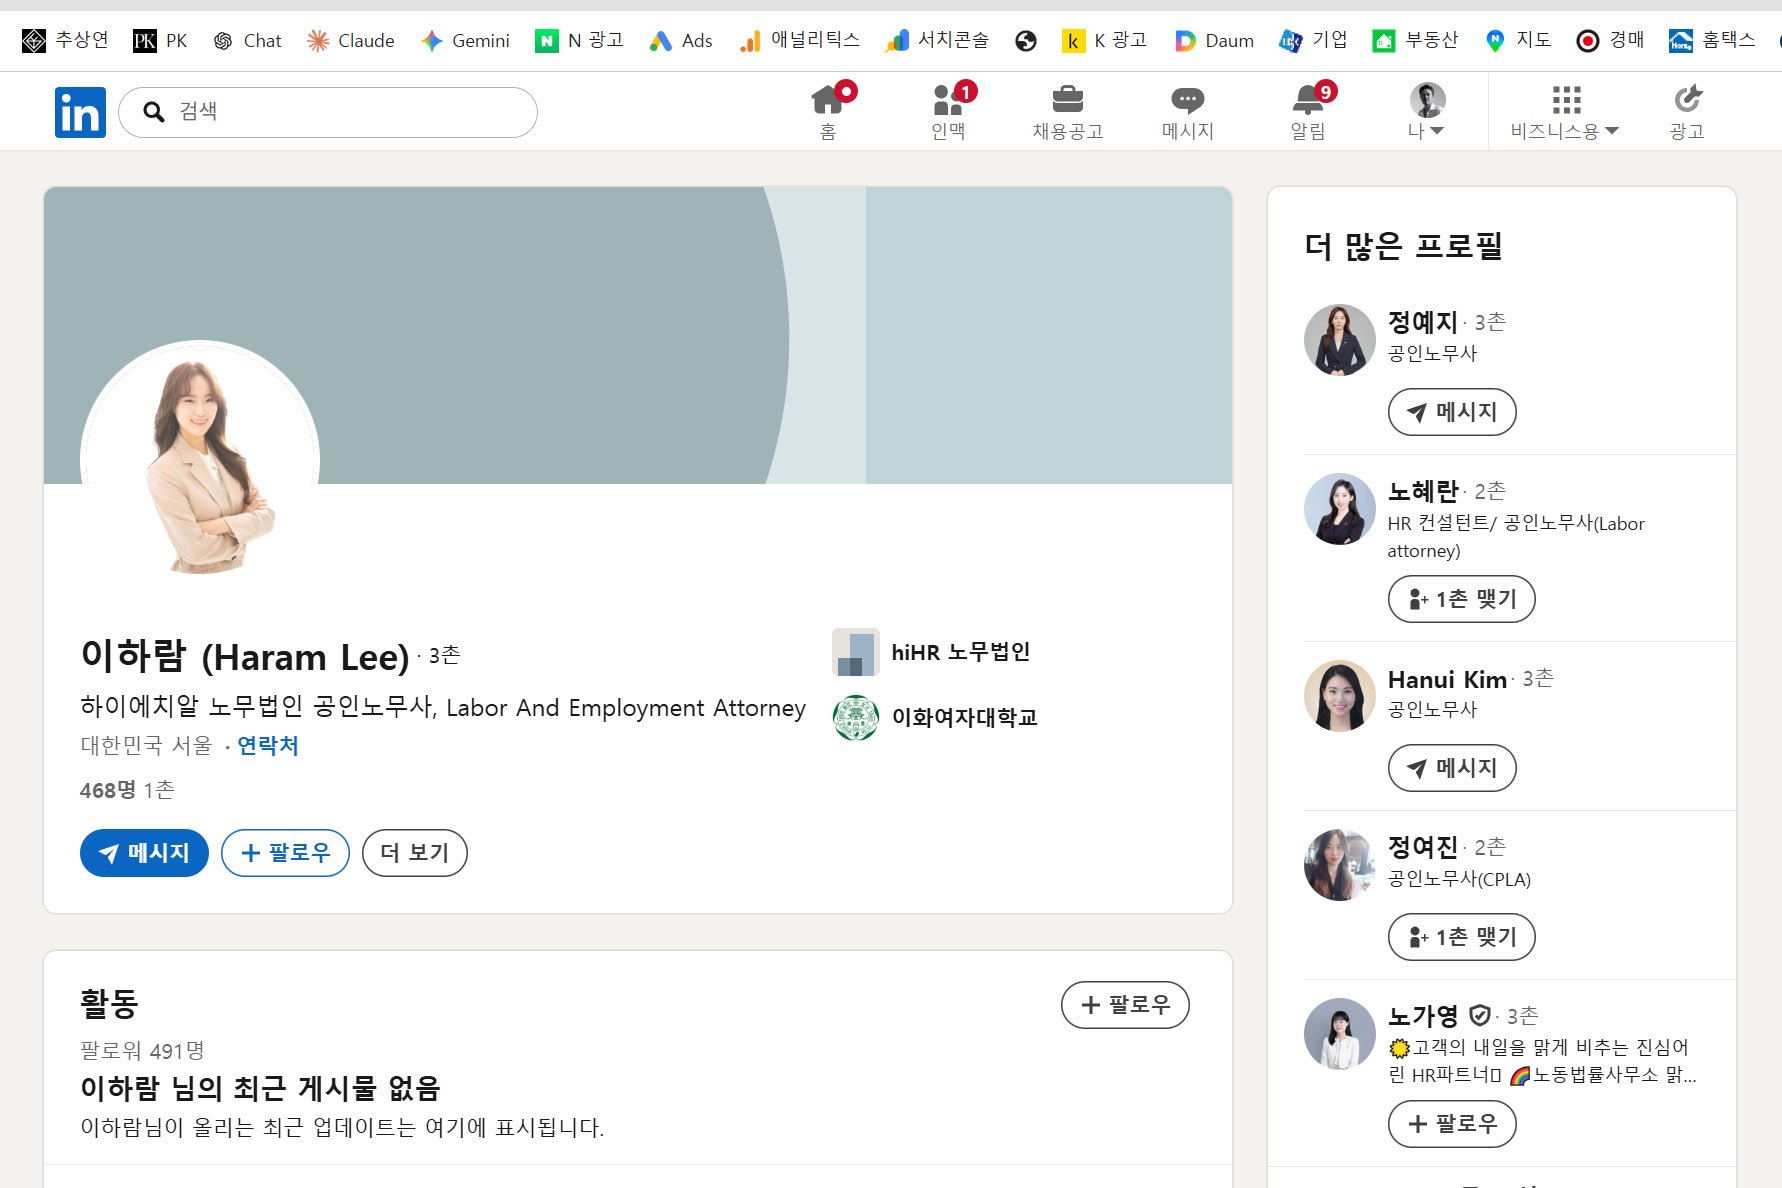This screenshot has height=1188, width=1782.
Task: View 이하람's profile photo
Action: (x=200, y=460)
